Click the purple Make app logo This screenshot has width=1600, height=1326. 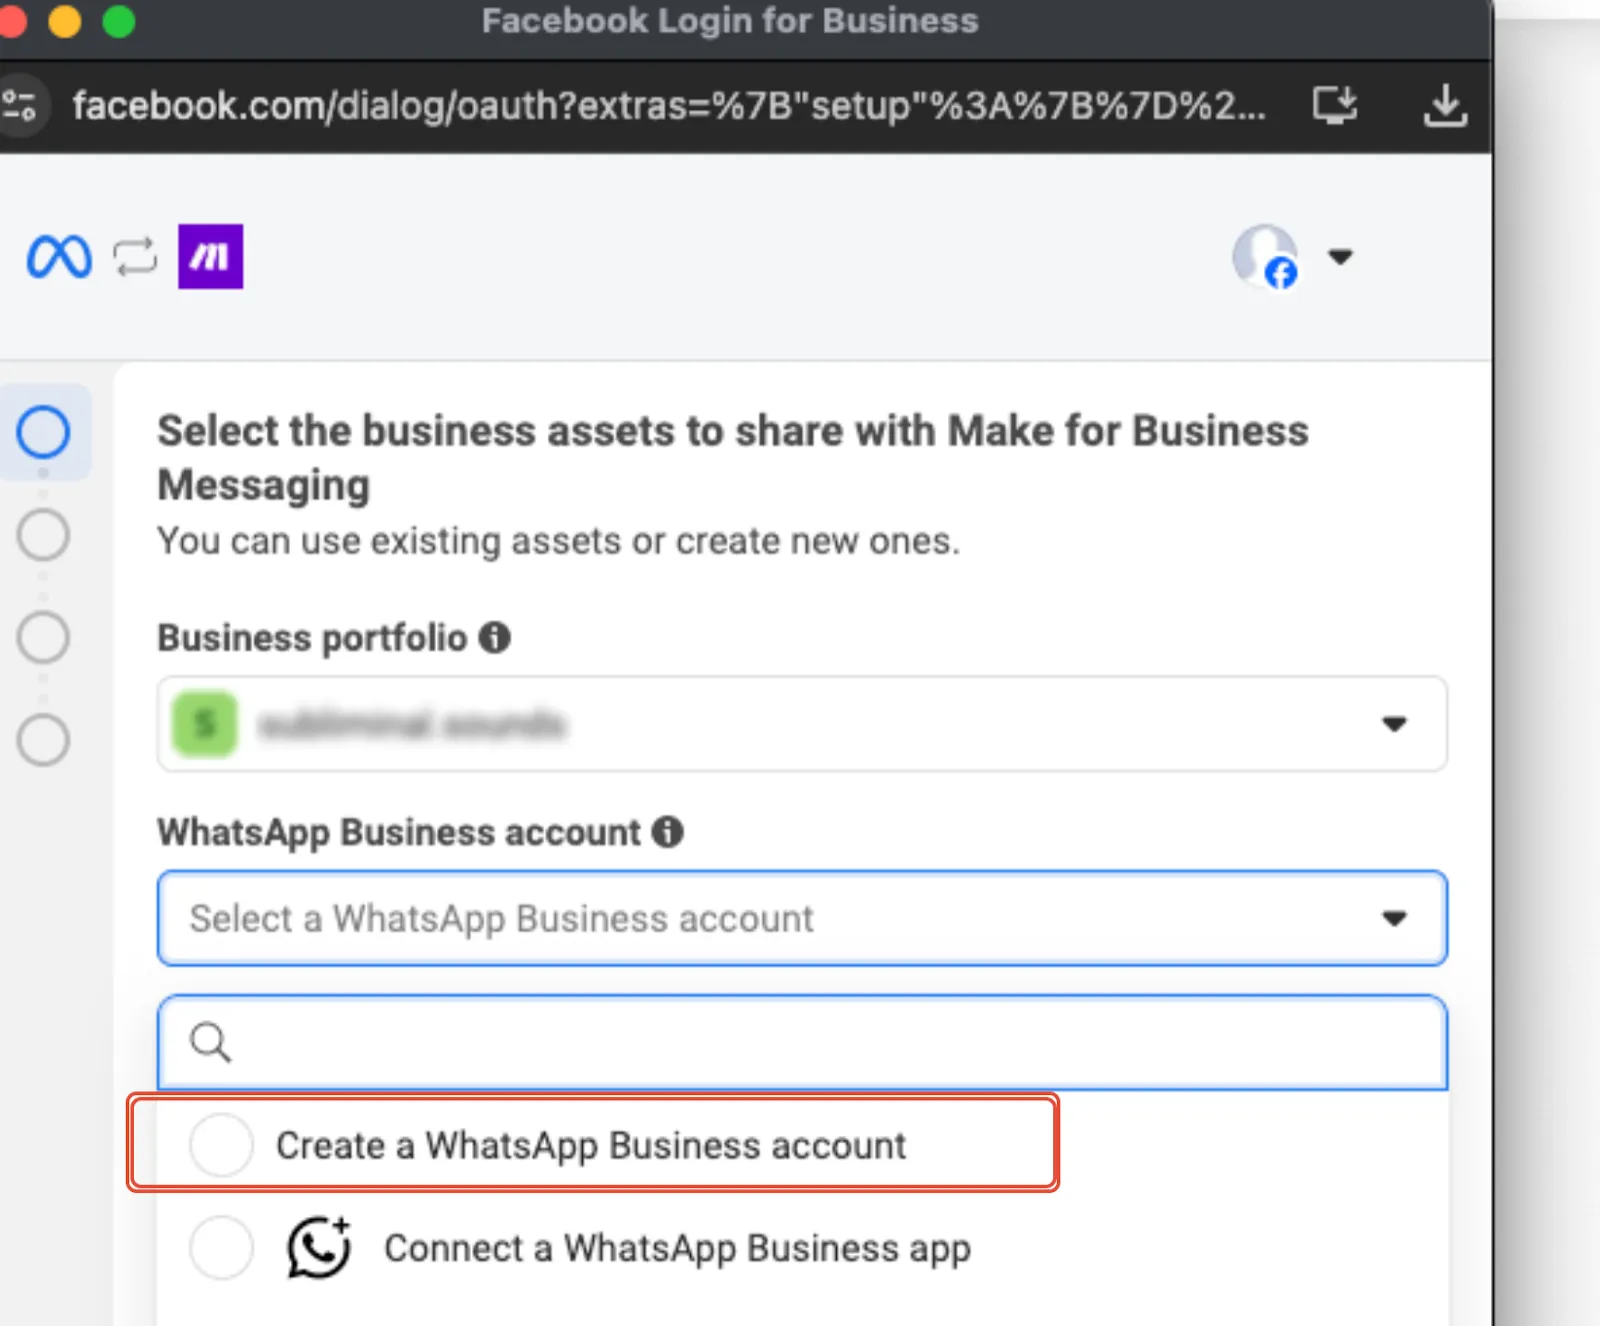coord(210,257)
